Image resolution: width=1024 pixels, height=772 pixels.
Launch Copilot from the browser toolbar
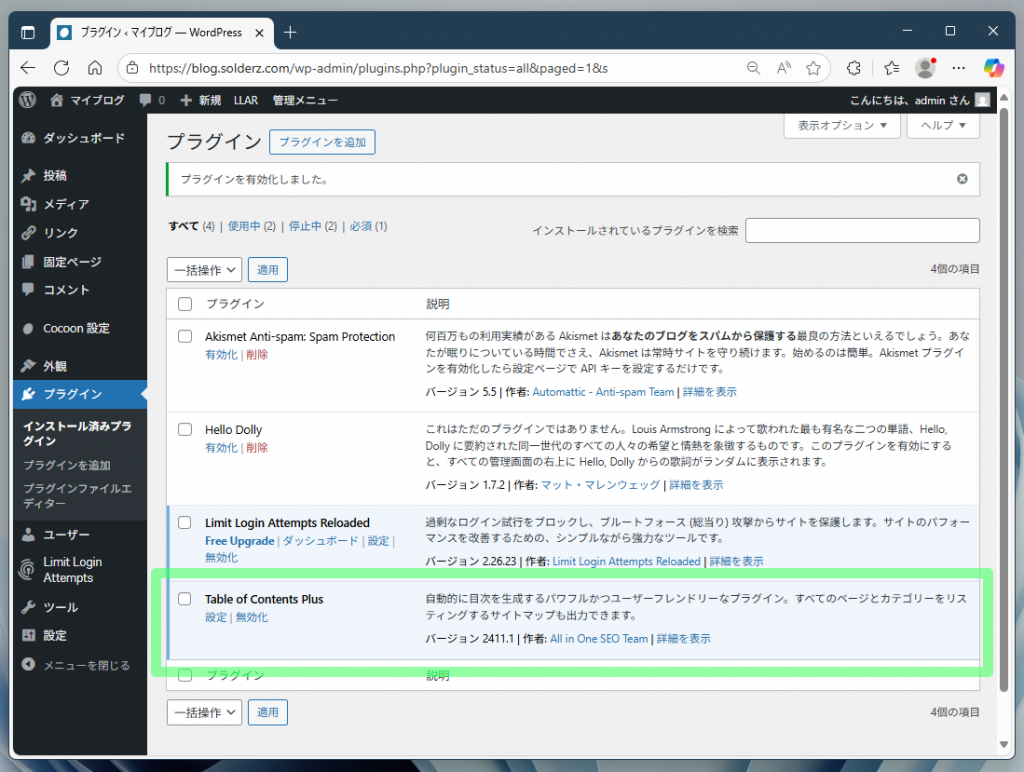pos(992,68)
